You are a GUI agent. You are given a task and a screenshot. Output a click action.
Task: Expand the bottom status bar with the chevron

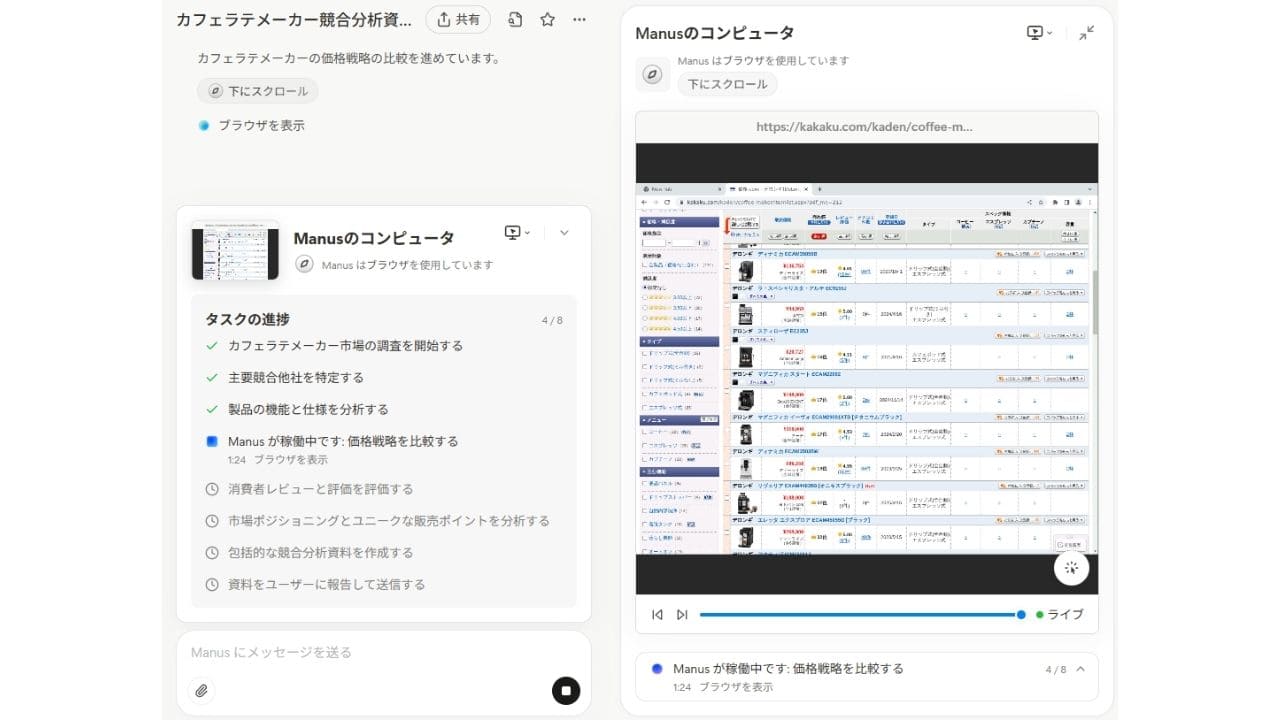pos(1080,669)
